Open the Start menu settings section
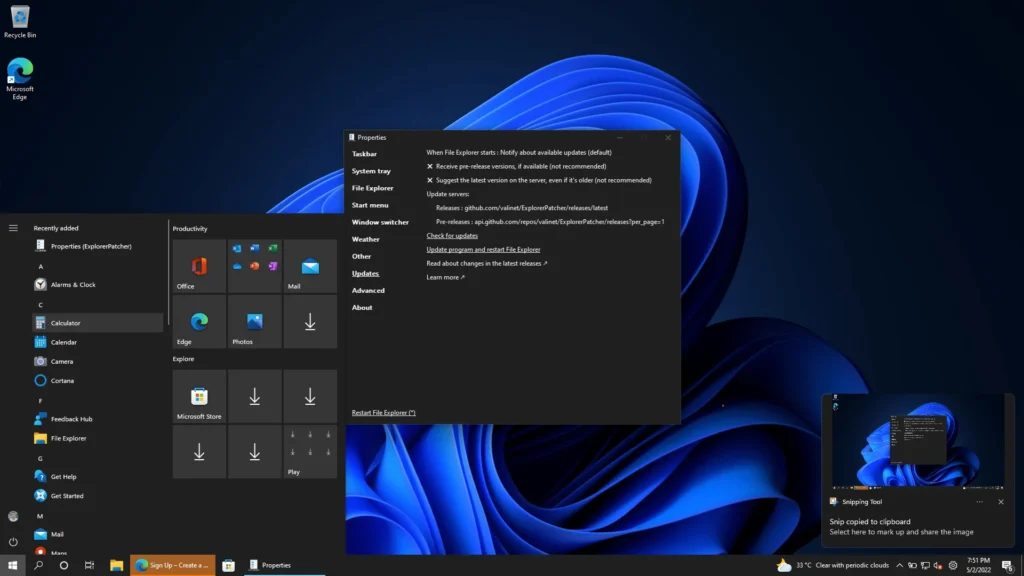This screenshot has height=576, width=1024. [x=370, y=205]
